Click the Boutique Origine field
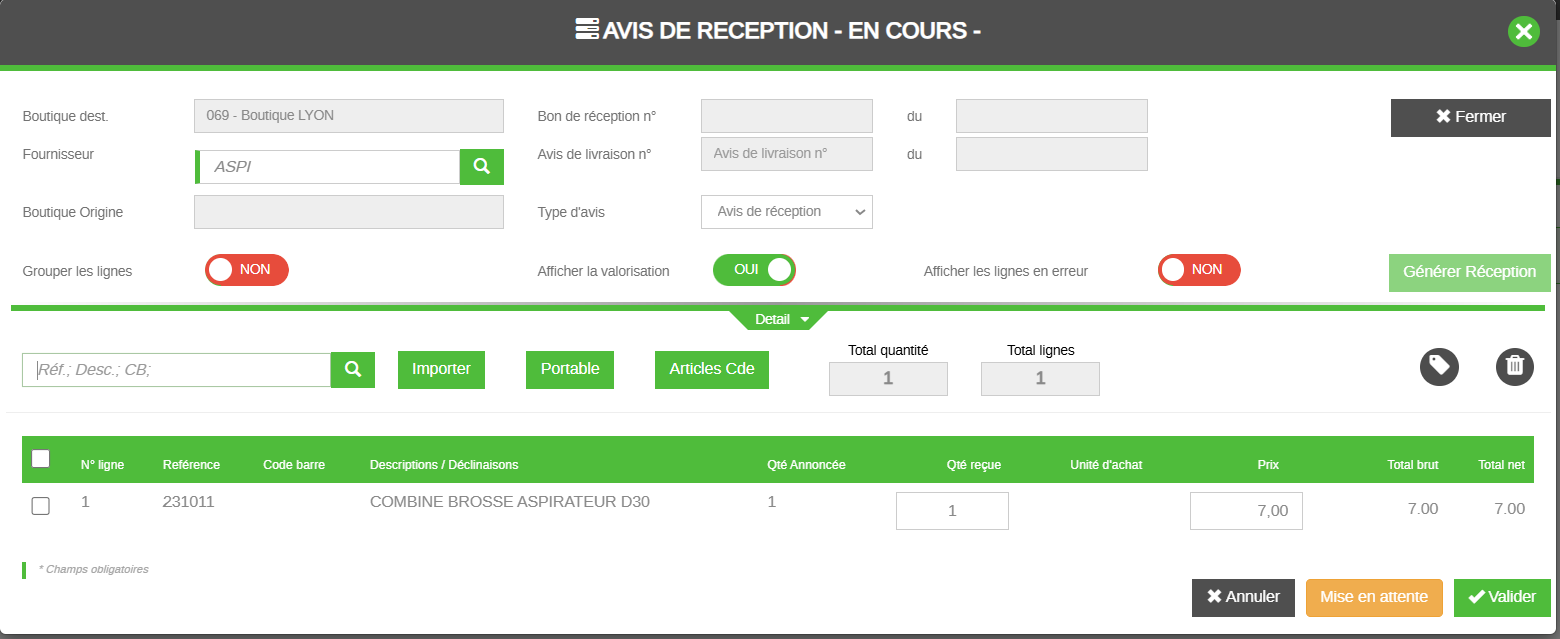Viewport: 1560px width, 639px height. (349, 212)
